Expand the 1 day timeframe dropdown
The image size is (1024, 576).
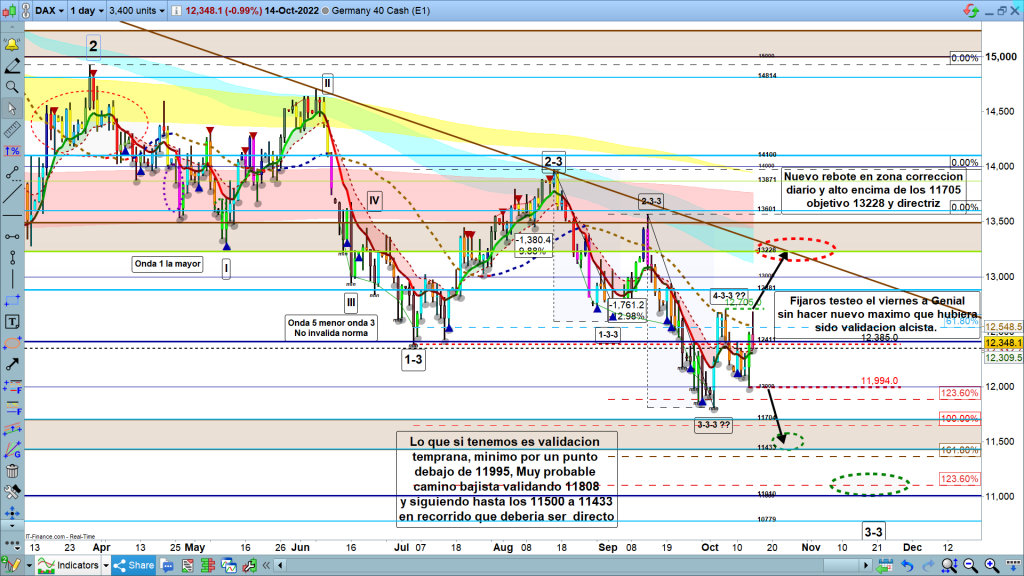coord(88,12)
